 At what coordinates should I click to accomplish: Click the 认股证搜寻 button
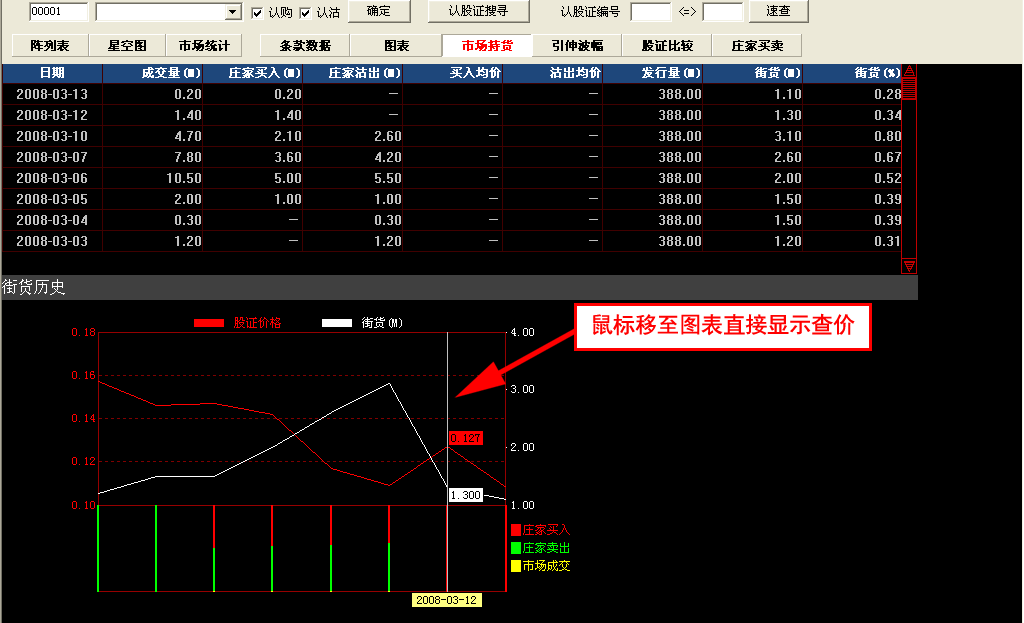point(477,11)
